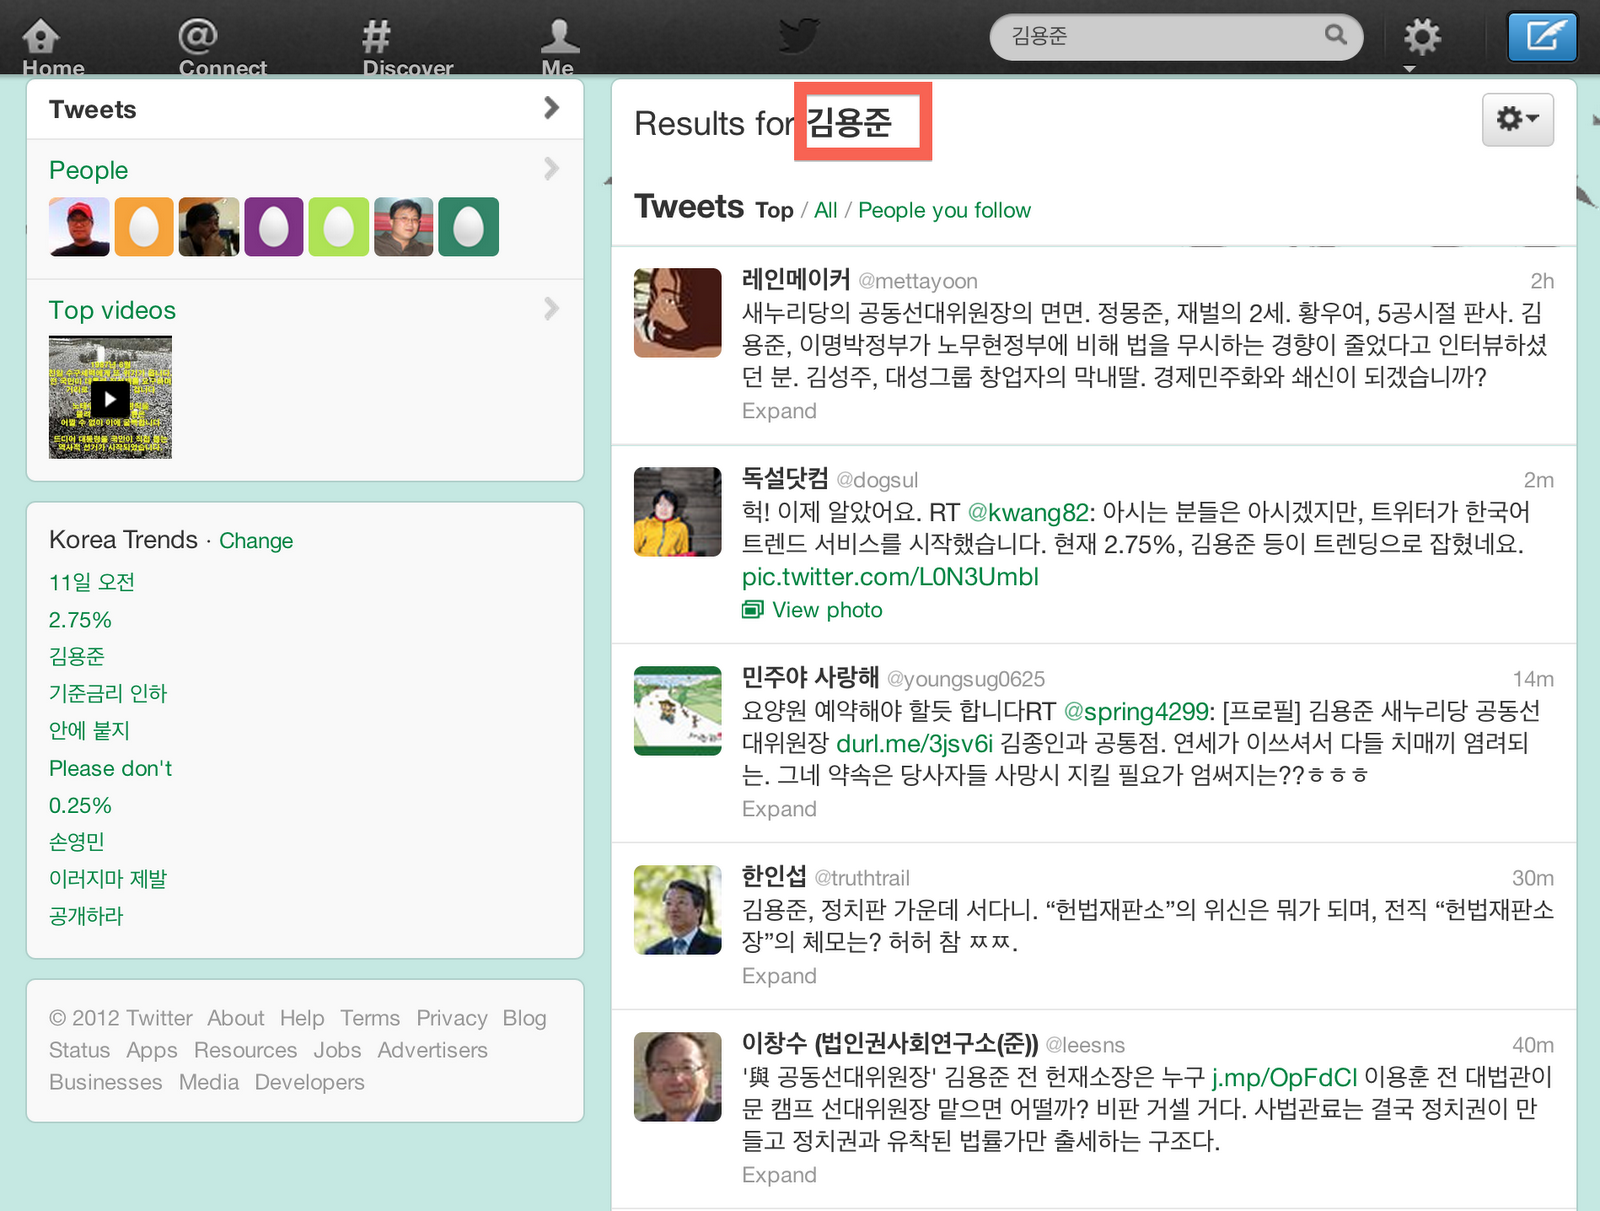Open the trend 손영민
This screenshot has width=1600, height=1211.
pos(77,842)
